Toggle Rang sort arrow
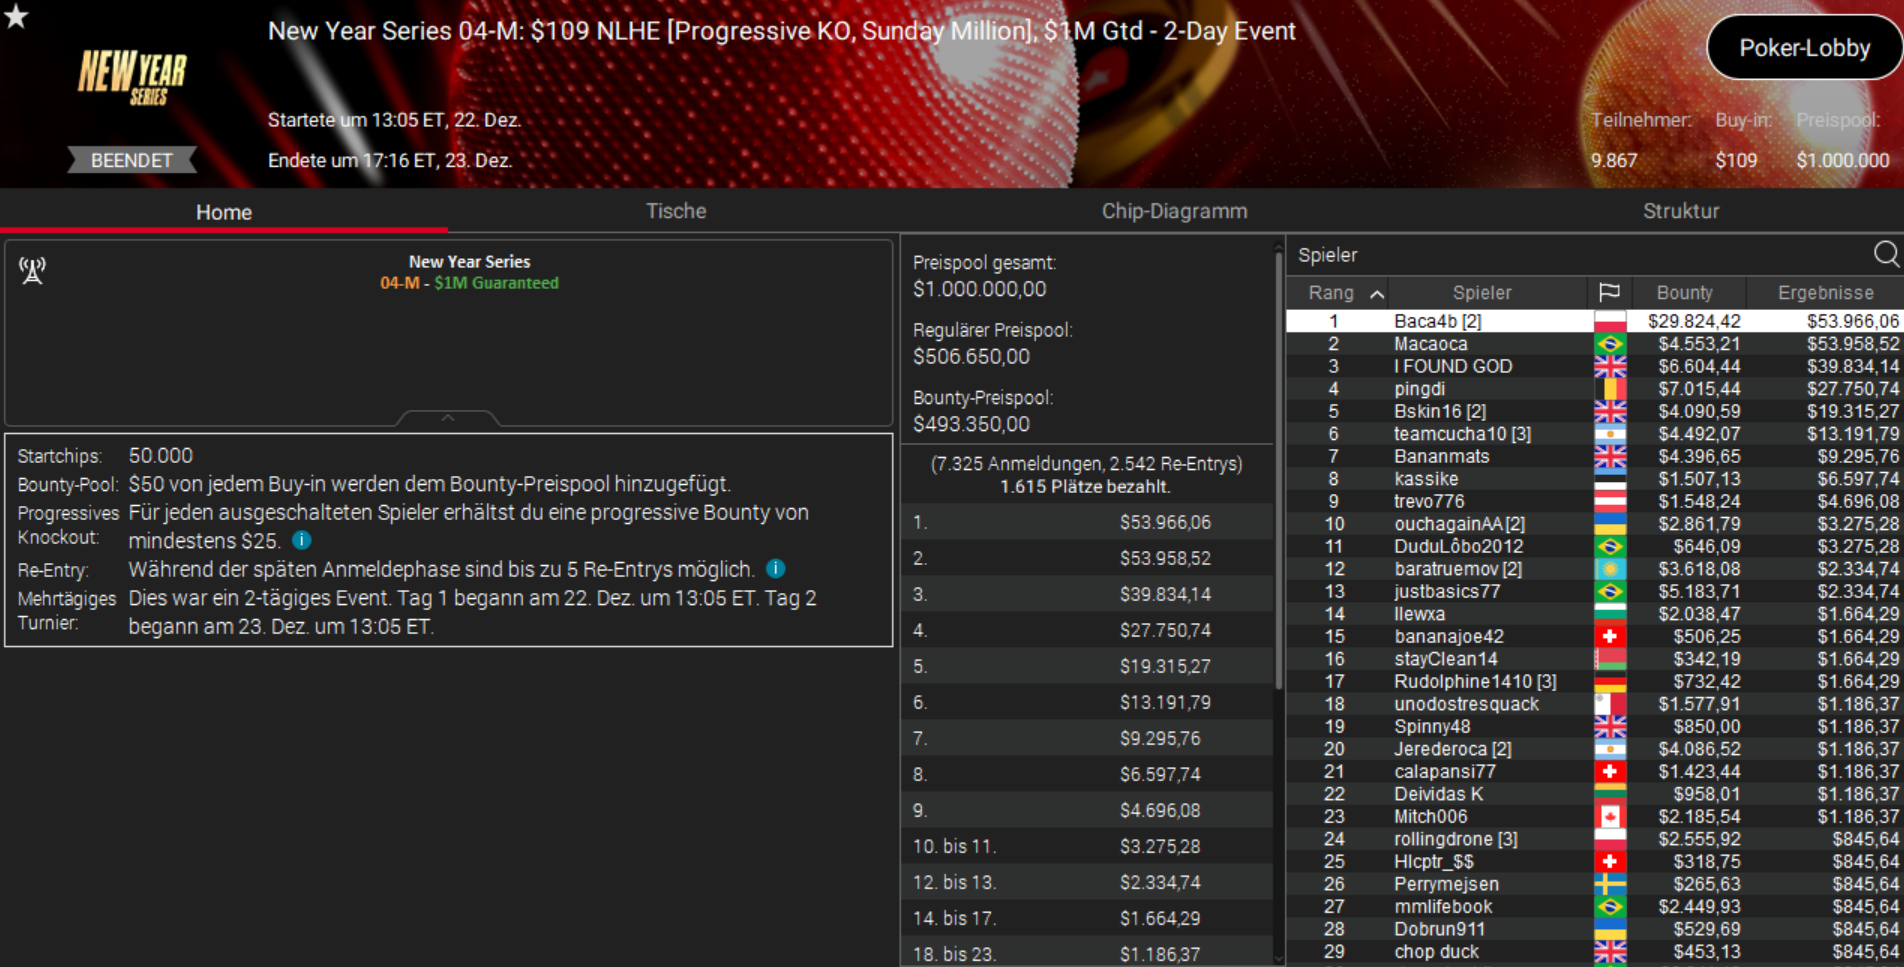 (1377, 294)
